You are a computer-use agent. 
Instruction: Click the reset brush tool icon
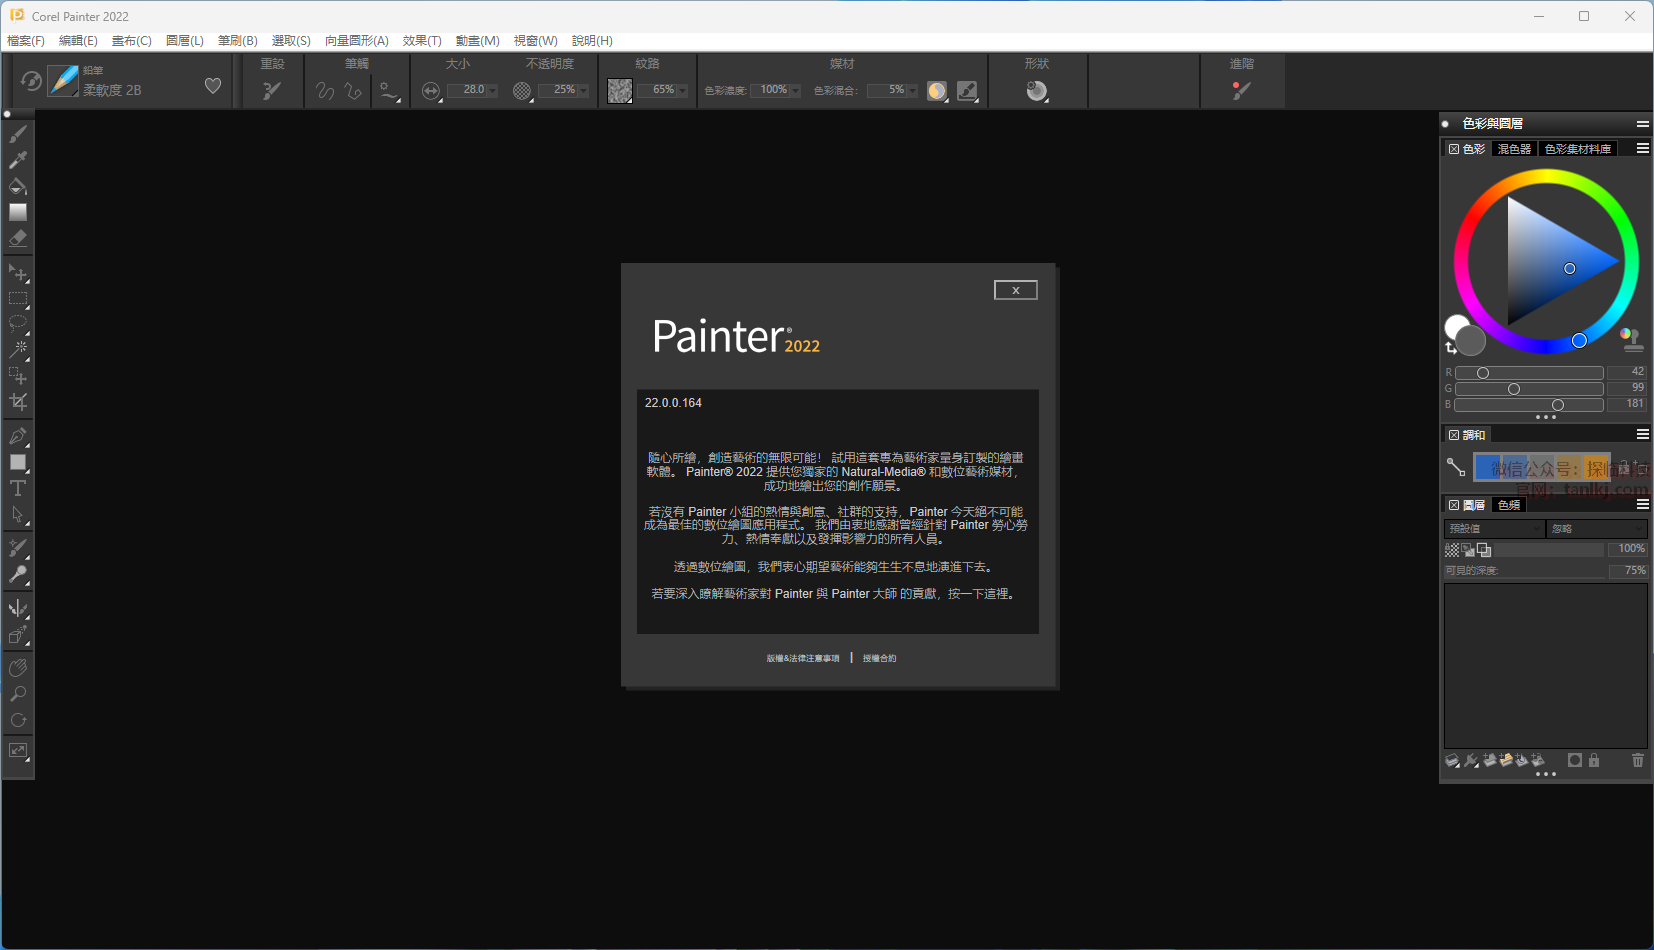(271, 91)
